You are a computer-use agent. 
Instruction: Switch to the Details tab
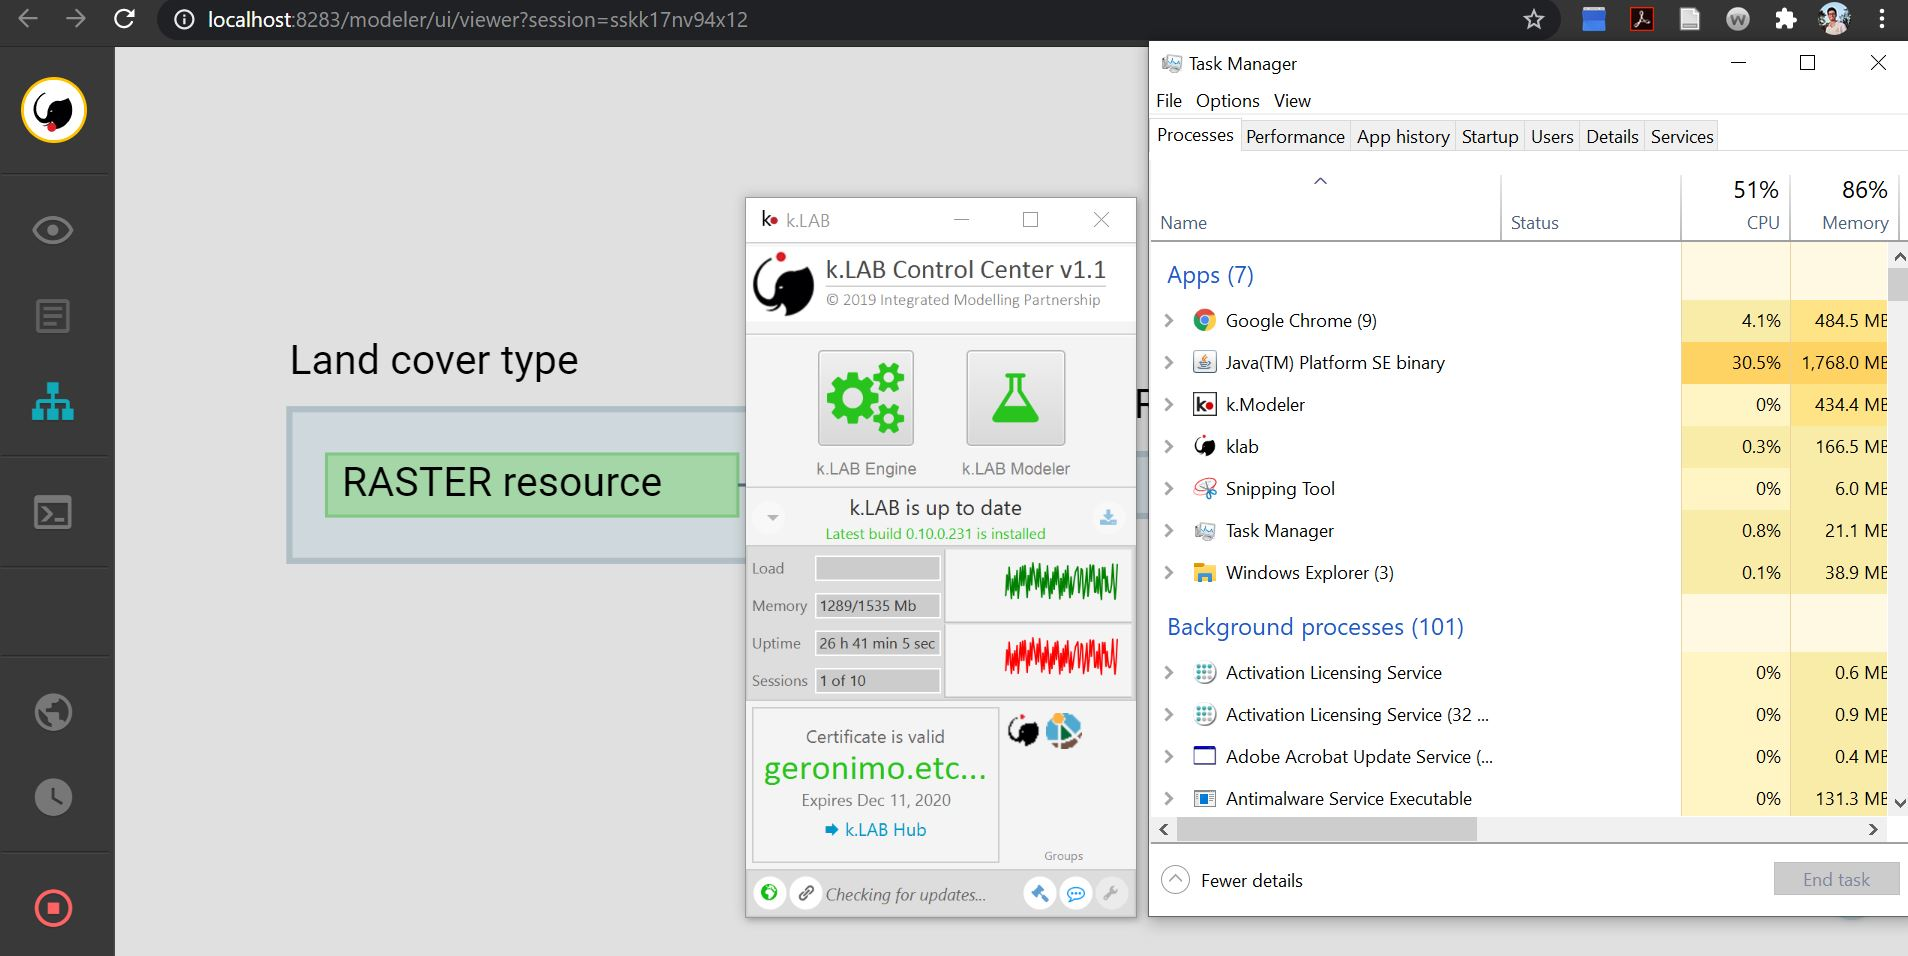[1612, 136]
